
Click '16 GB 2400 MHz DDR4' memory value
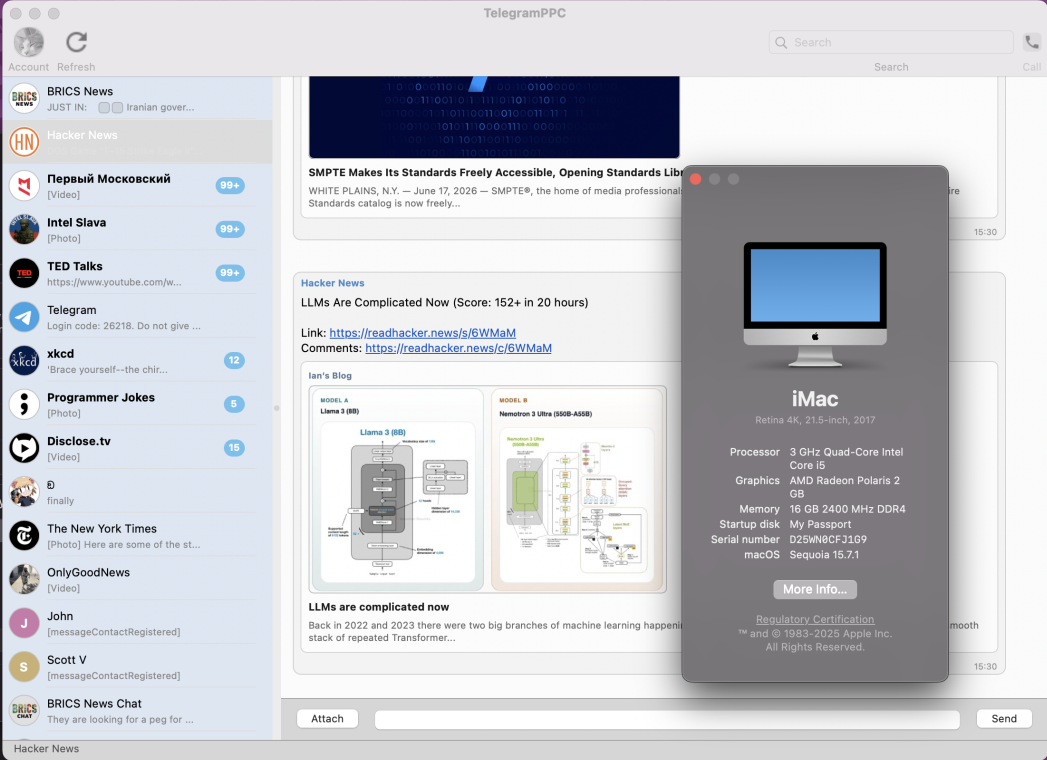coord(847,509)
